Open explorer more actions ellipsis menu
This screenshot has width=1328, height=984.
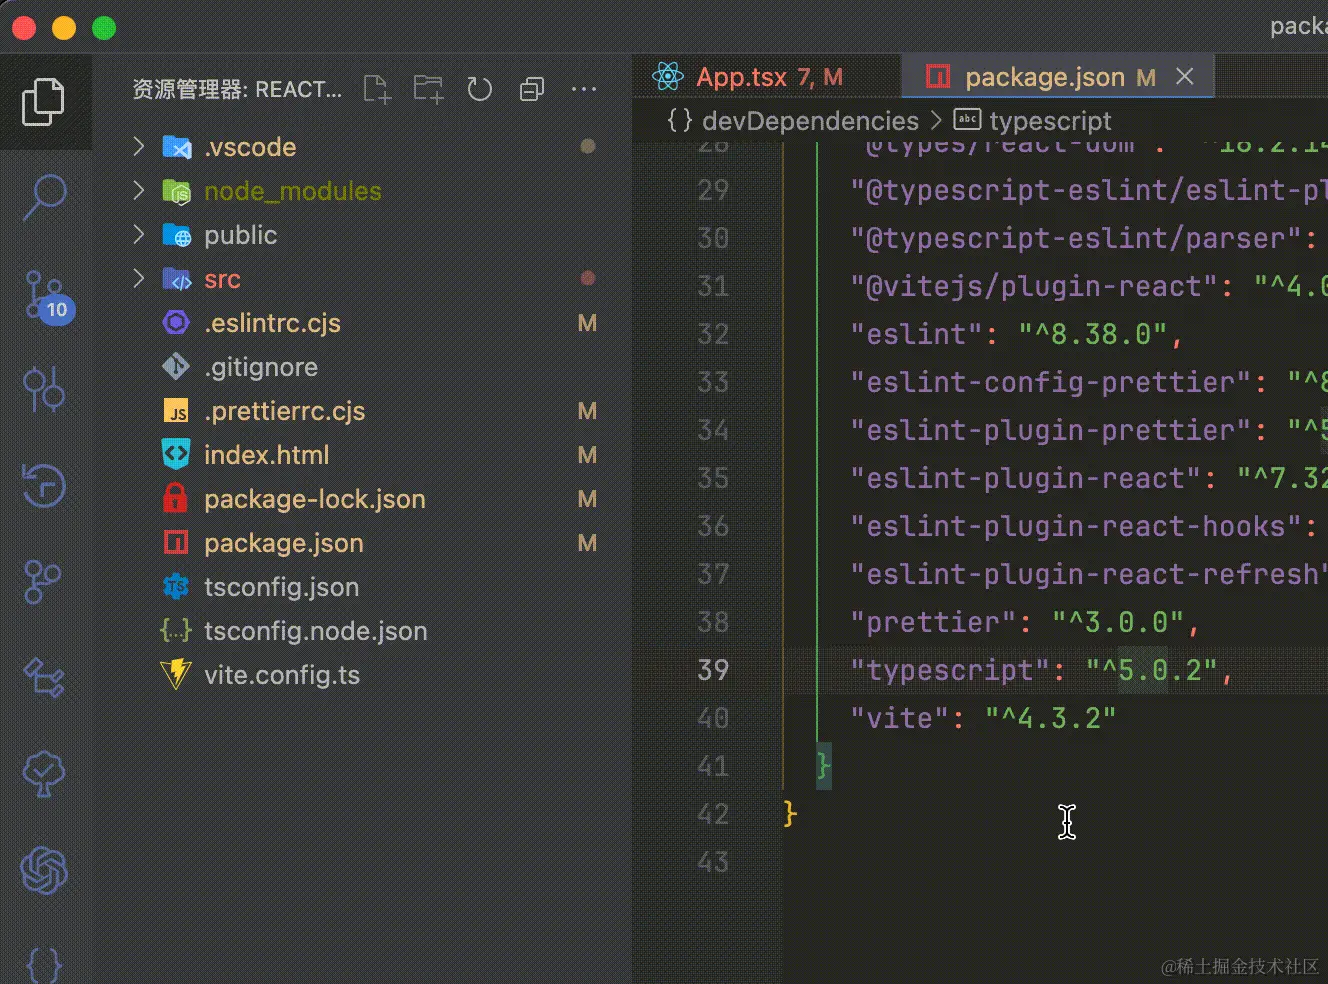584,89
